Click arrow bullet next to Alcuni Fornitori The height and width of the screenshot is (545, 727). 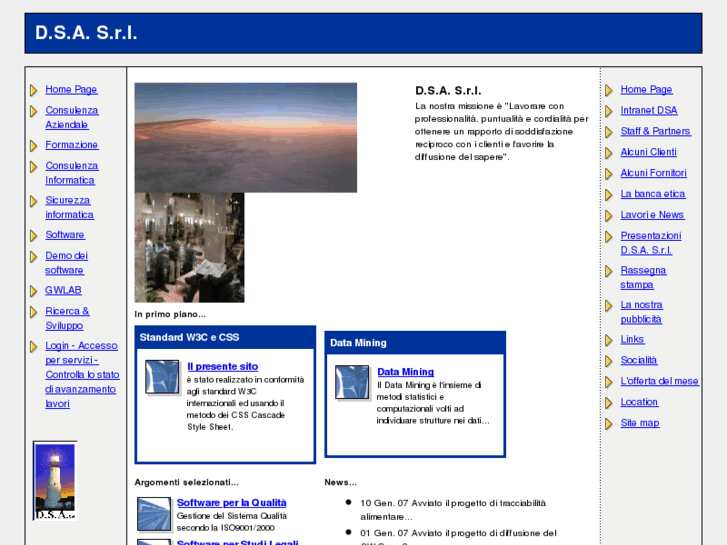[609, 173]
